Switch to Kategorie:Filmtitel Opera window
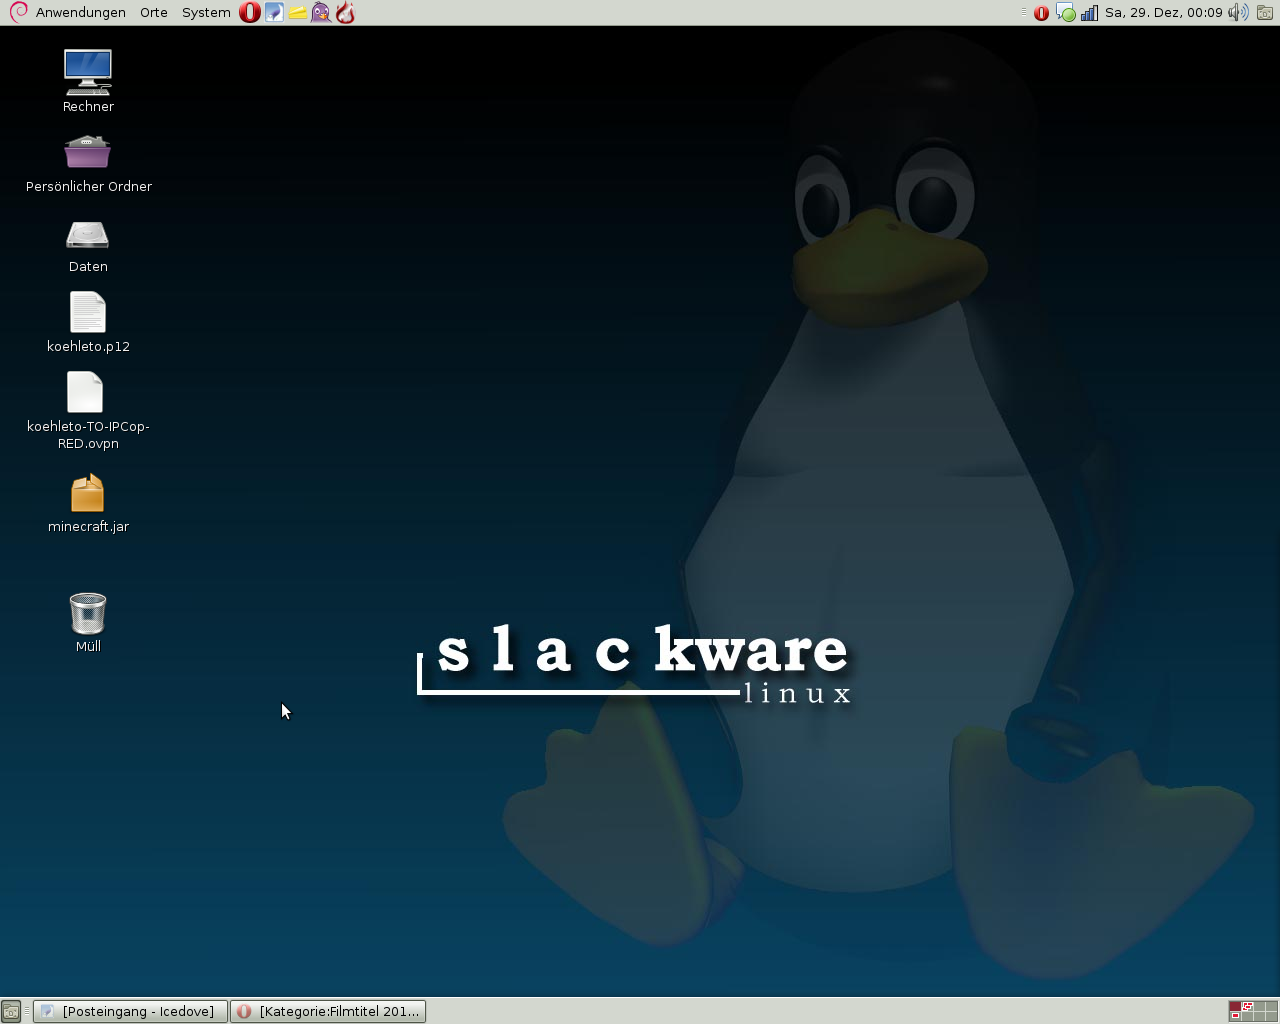Image resolution: width=1280 pixels, height=1024 pixels. (329, 1011)
